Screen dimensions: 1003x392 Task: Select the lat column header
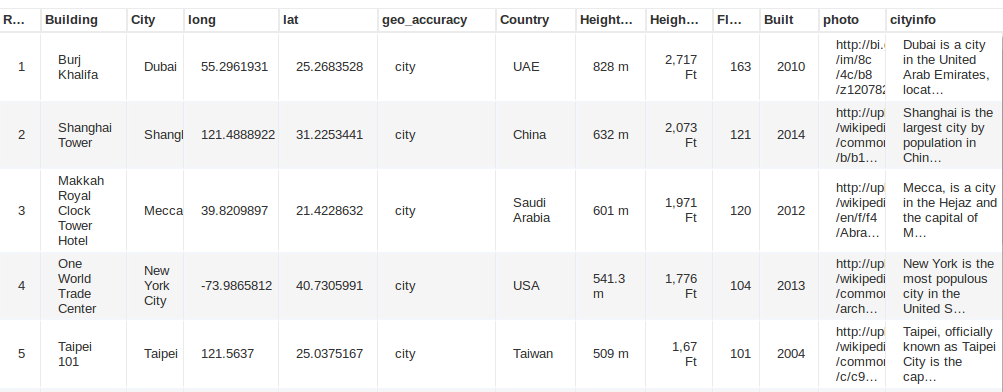coord(329,20)
